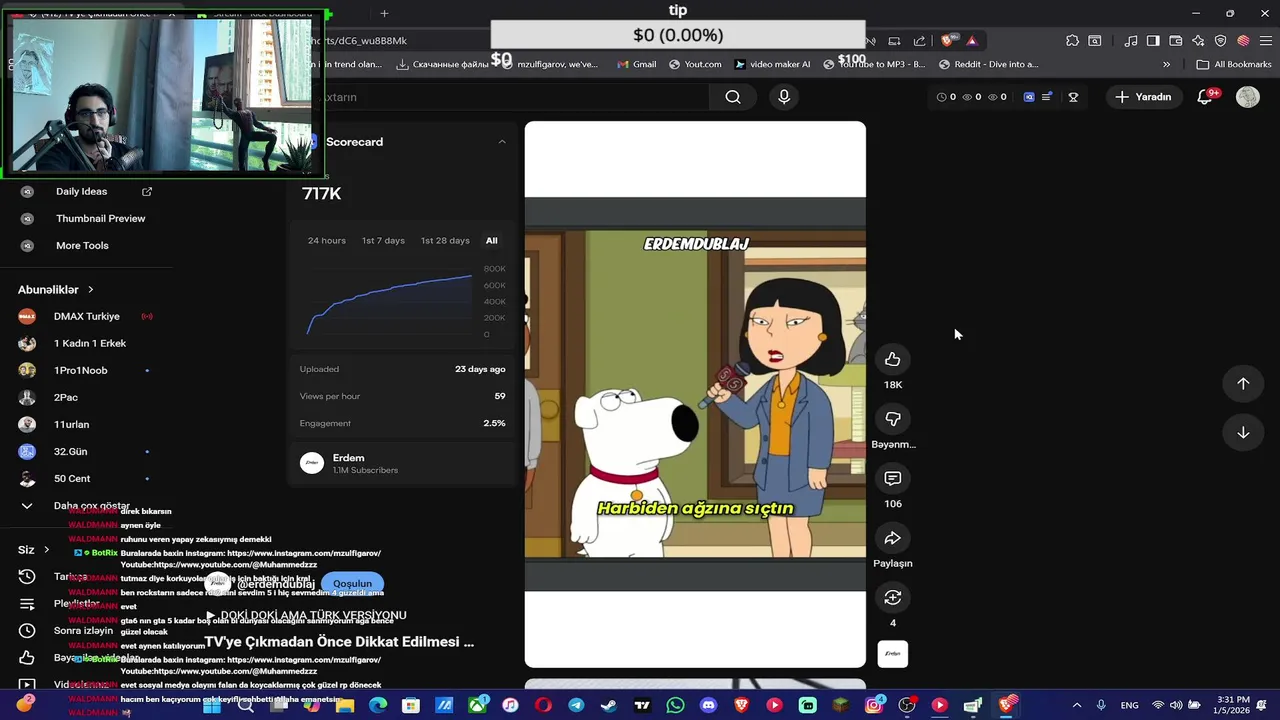The width and height of the screenshot is (1280, 720).
Task: Open the Gmail bookmark
Action: click(637, 64)
